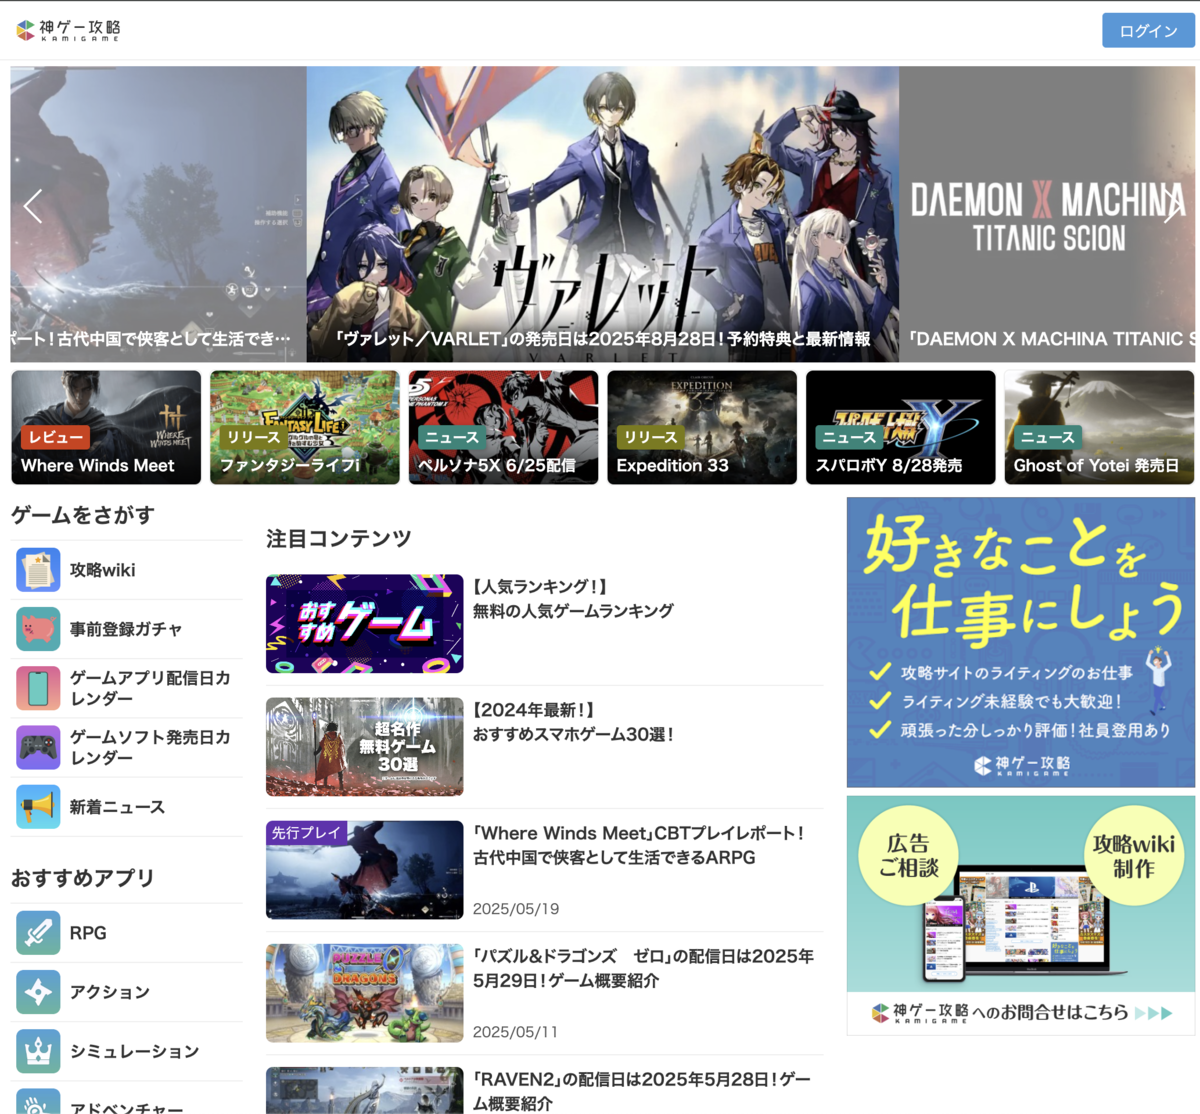Open the ヴァレット VARLET banner slide

pos(602,214)
